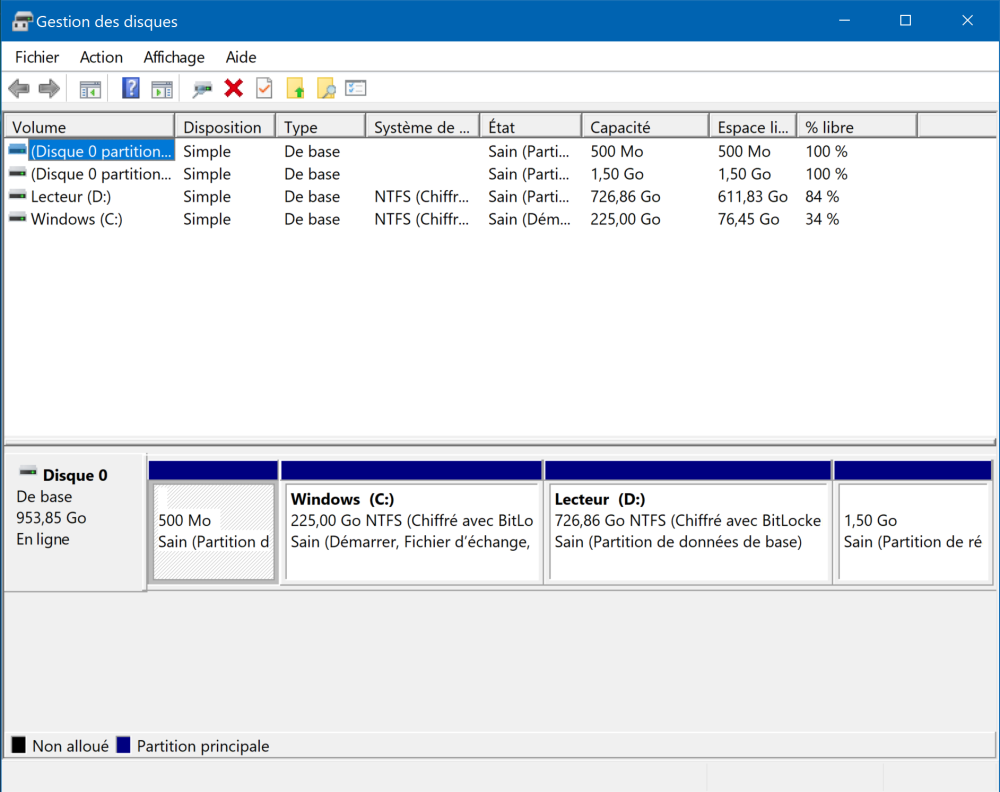Click the navy Partition principale legend swatch
The image size is (1000, 792).
pos(124,745)
